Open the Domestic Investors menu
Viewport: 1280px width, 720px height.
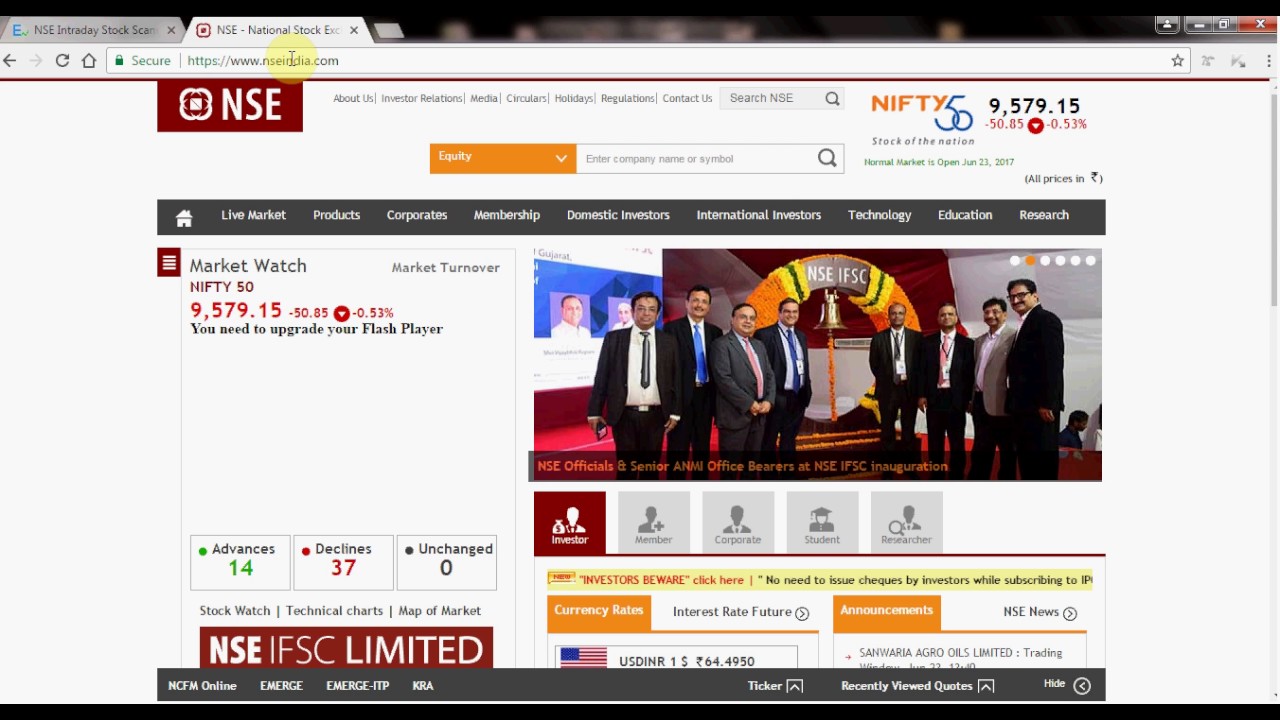pyautogui.click(x=618, y=215)
